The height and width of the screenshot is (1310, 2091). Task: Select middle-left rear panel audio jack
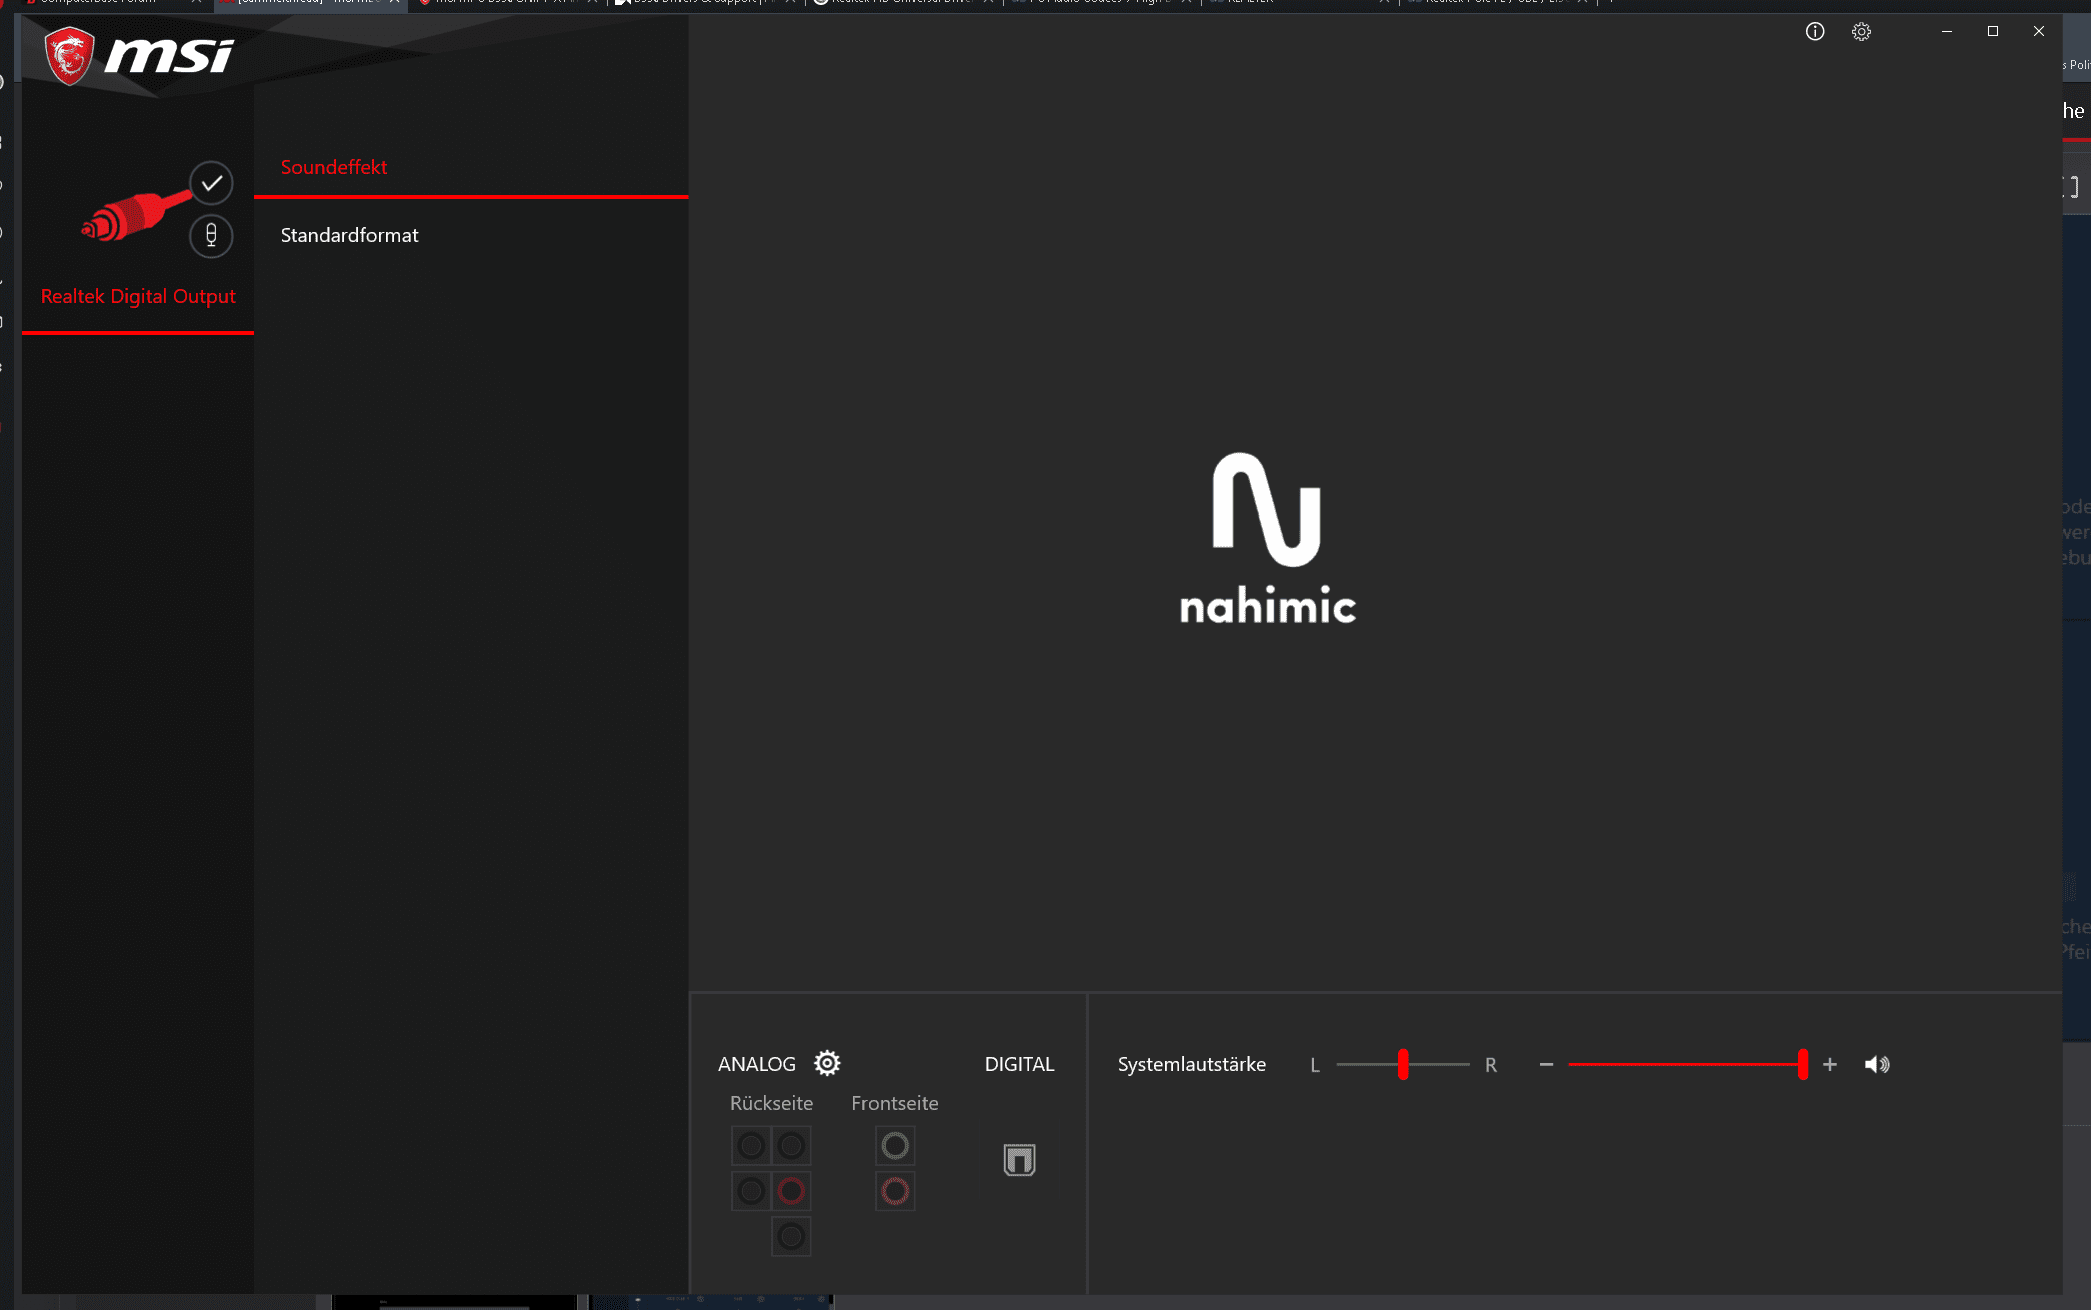(x=751, y=1191)
